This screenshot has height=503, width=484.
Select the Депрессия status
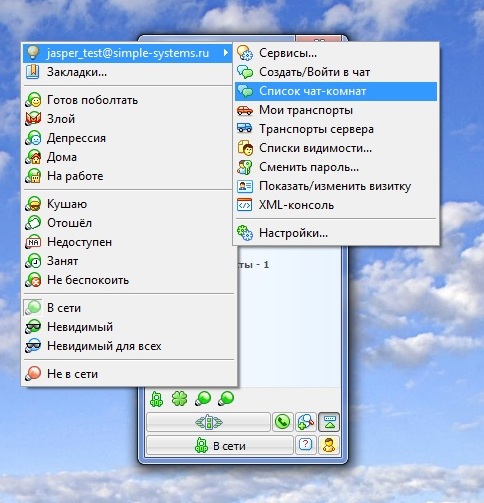pyautogui.click(x=128, y=138)
